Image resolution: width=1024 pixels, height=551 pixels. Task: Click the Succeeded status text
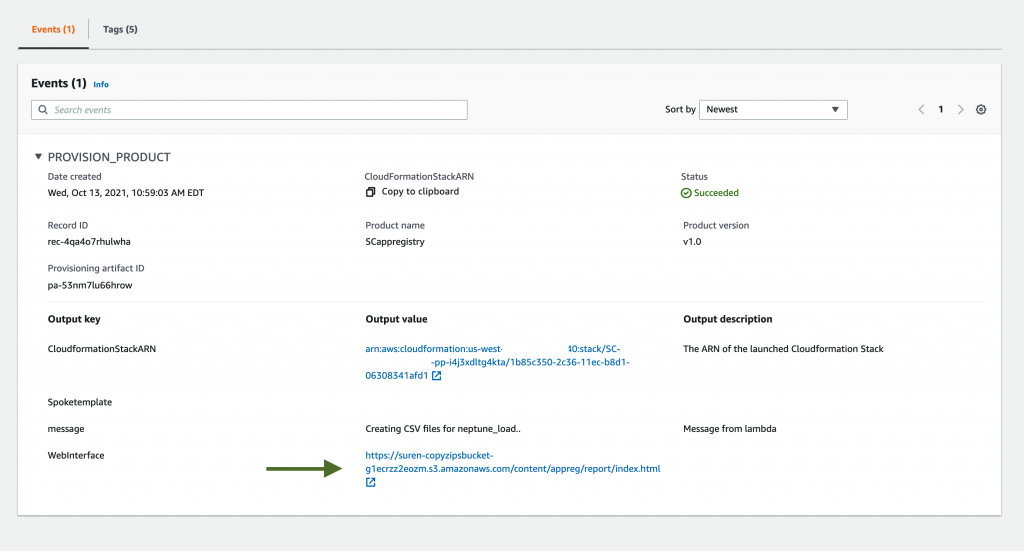coord(716,193)
